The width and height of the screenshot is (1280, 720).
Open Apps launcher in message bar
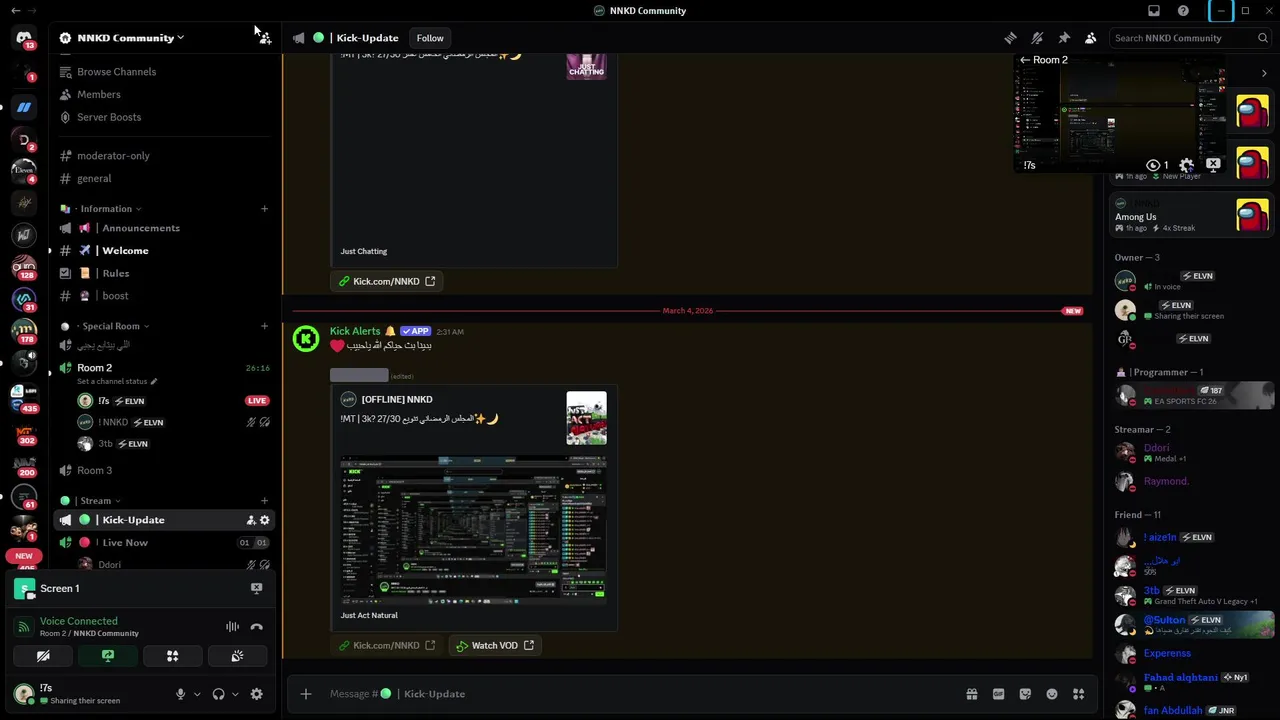[1078, 694]
